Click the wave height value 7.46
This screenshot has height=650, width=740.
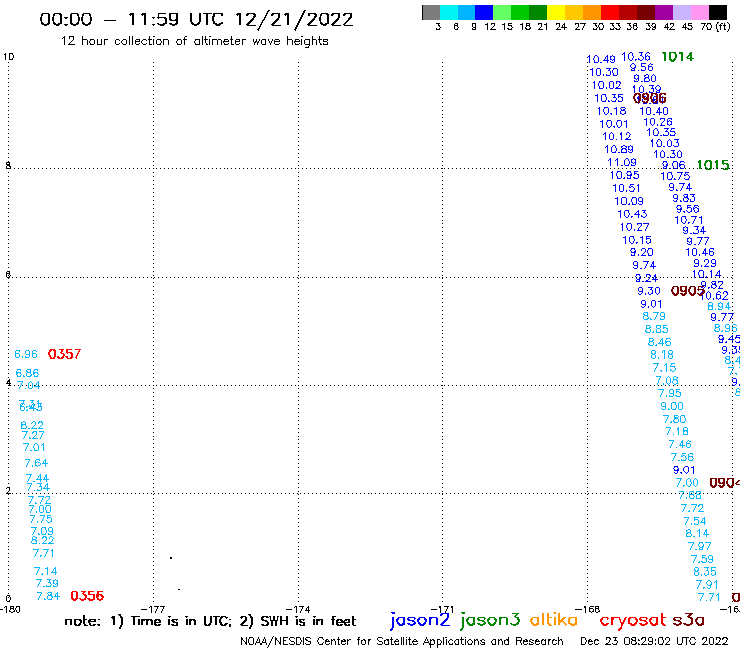click(680, 445)
